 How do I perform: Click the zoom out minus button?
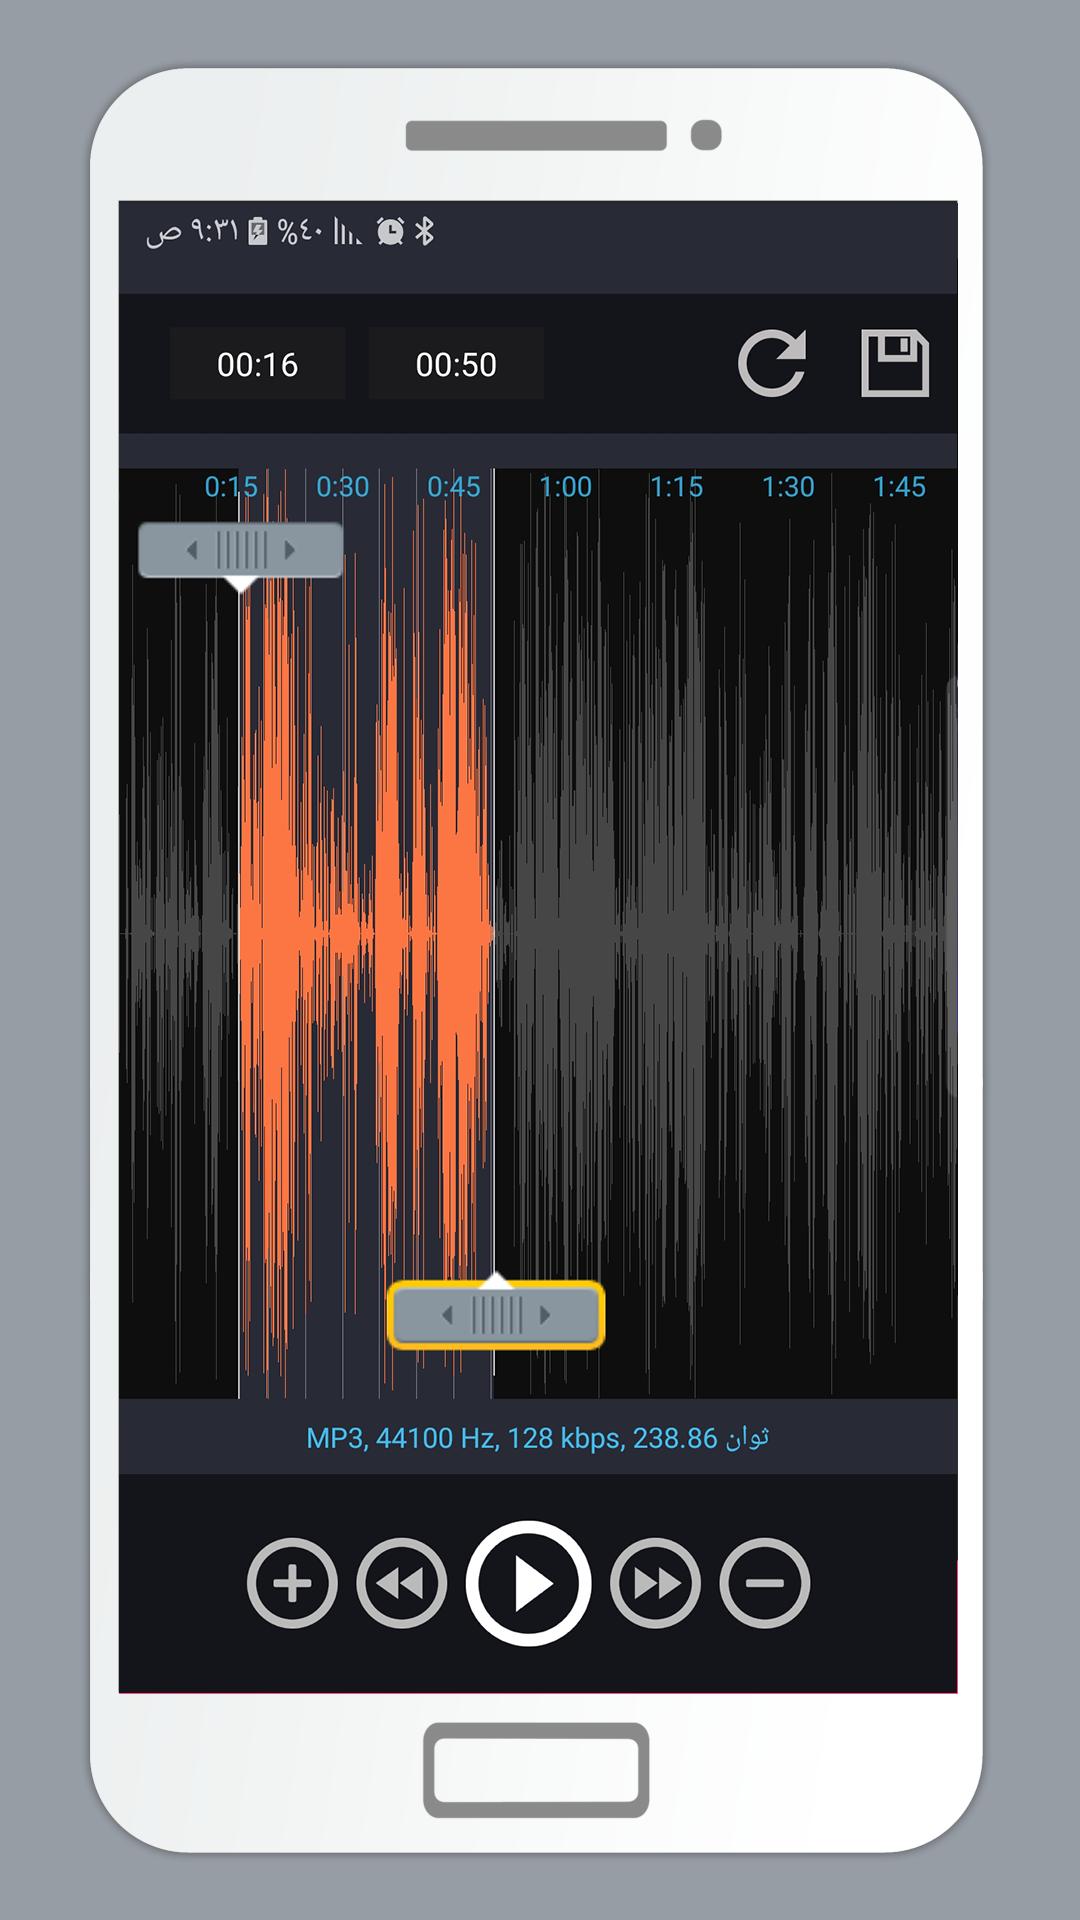pyautogui.click(x=765, y=1583)
